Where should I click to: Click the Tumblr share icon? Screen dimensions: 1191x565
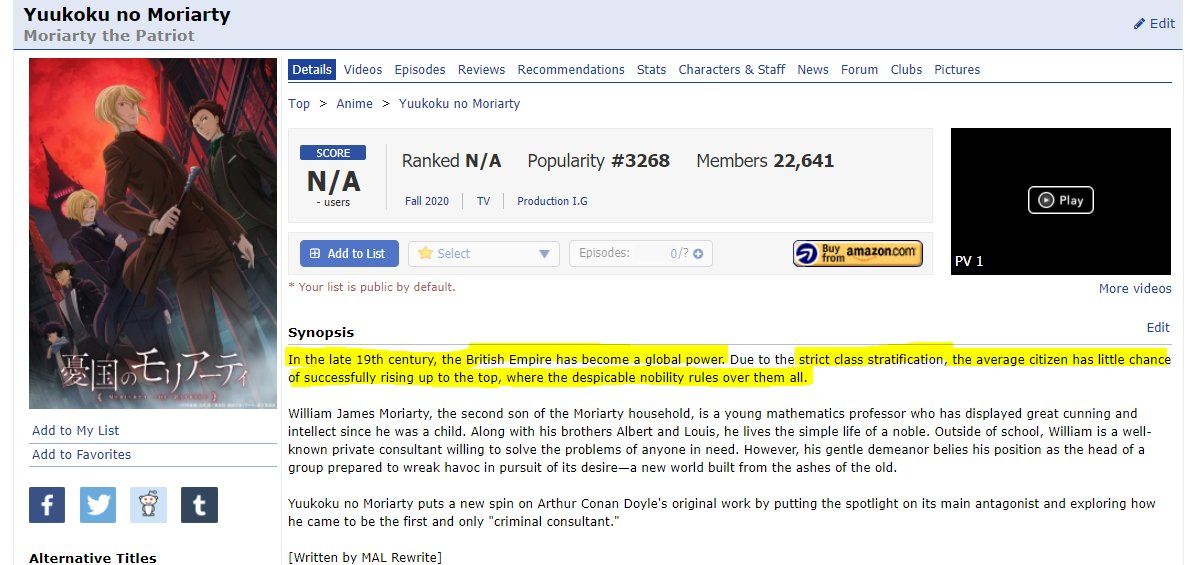coord(199,505)
